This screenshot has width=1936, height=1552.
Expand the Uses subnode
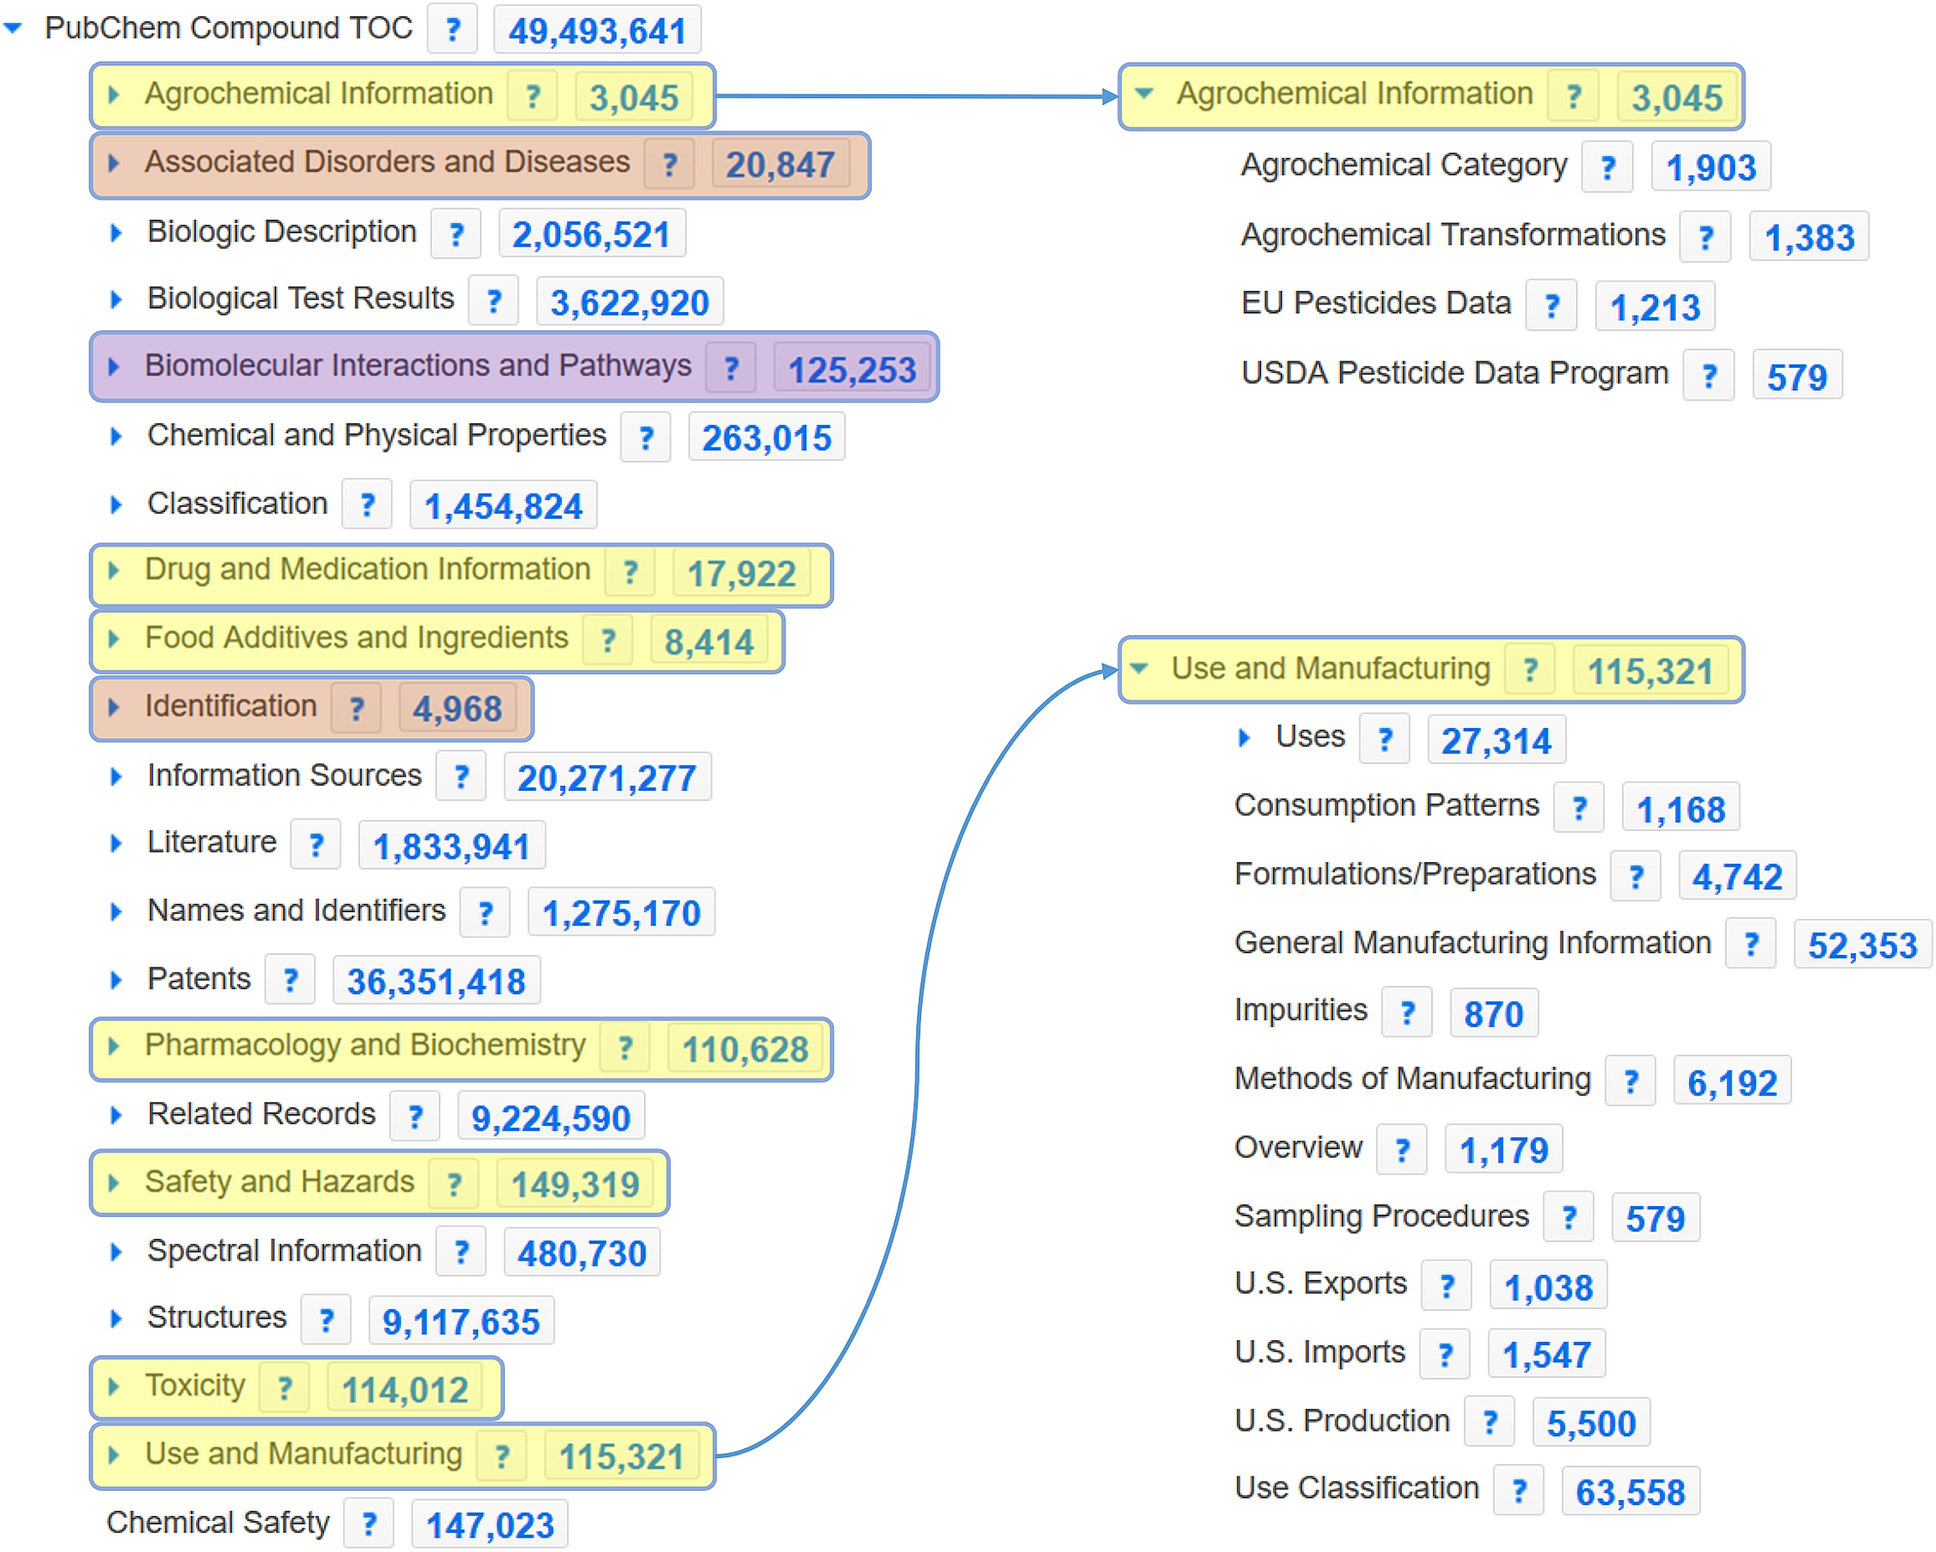1244,738
